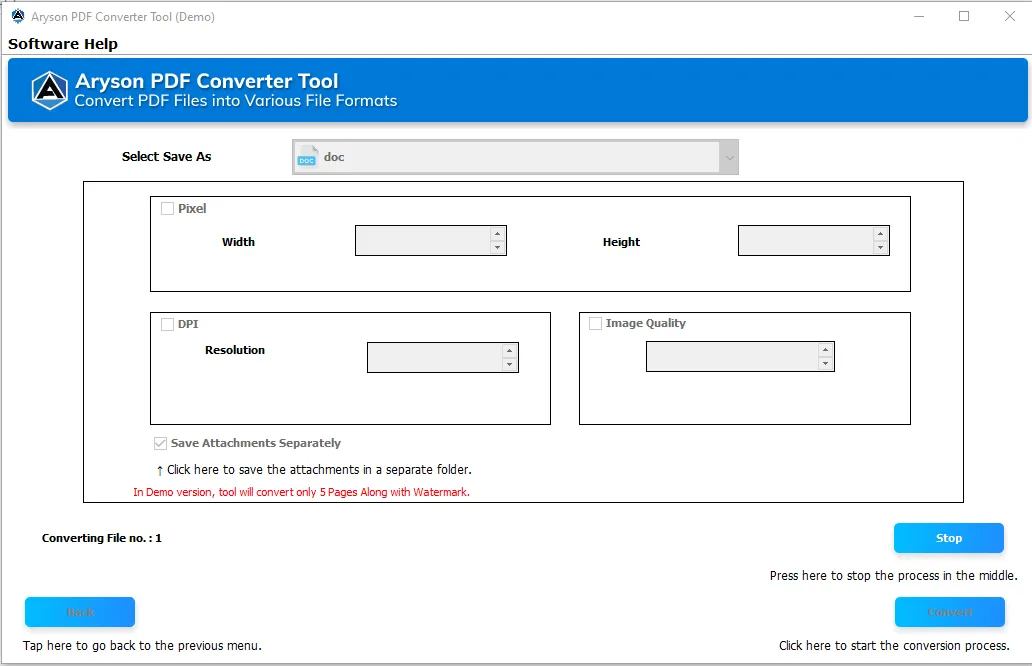Decrease the Width value with down arrow

pyautogui.click(x=498, y=248)
